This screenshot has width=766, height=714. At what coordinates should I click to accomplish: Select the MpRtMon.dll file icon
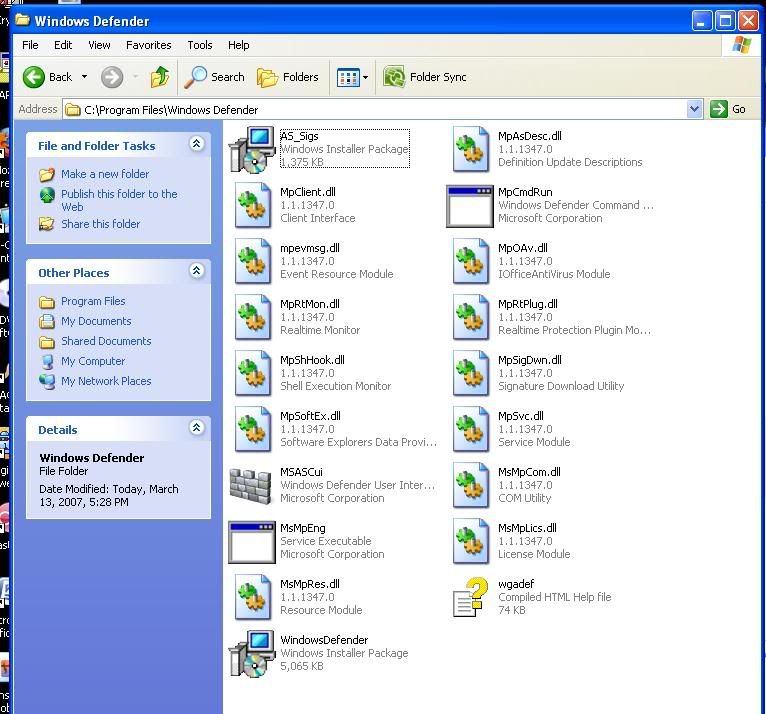pos(253,317)
